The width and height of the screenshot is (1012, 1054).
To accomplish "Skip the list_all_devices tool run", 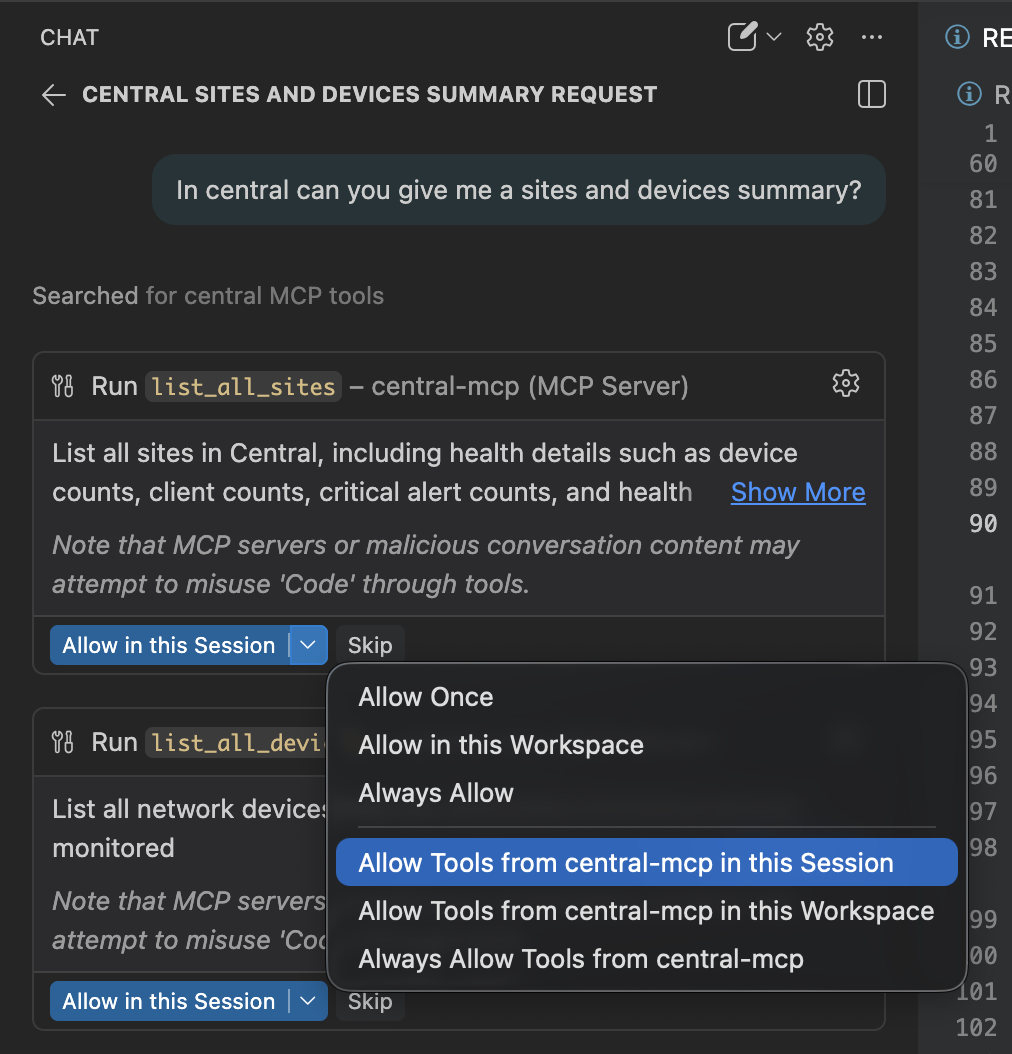I will click(370, 1002).
